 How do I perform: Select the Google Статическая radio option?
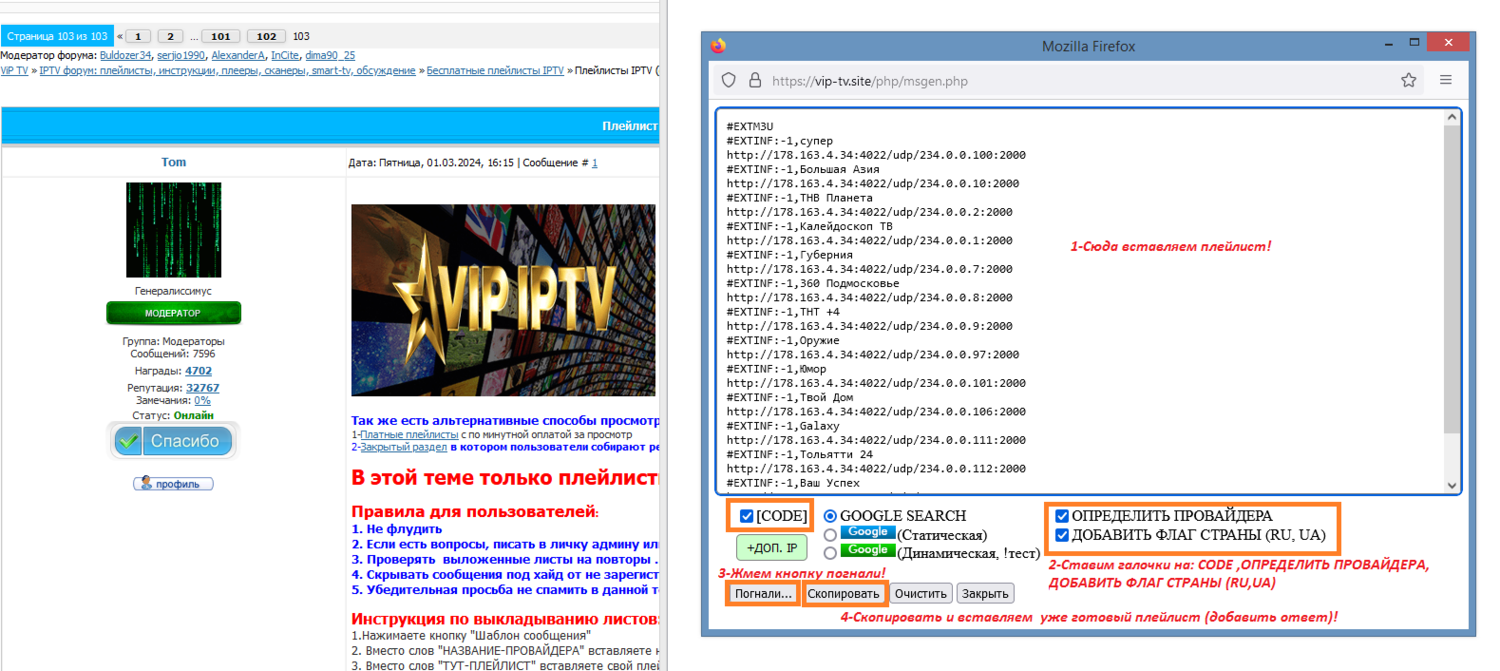(831, 535)
